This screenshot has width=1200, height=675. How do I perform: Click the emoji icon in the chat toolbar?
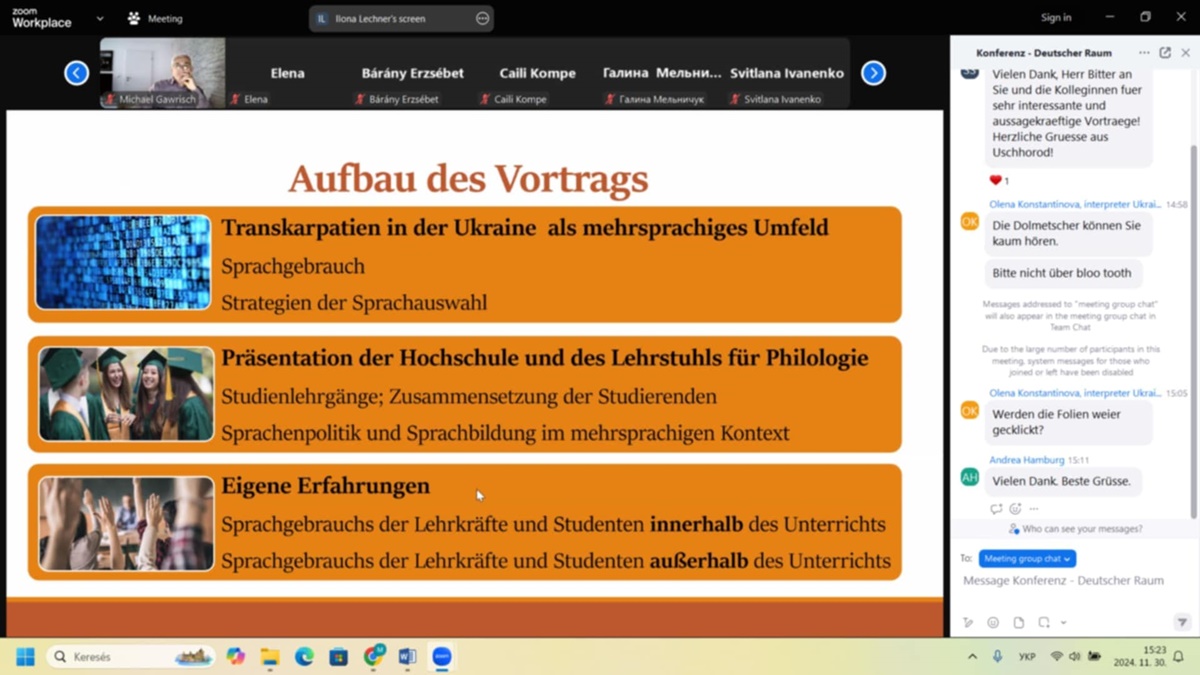[x=993, y=622]
